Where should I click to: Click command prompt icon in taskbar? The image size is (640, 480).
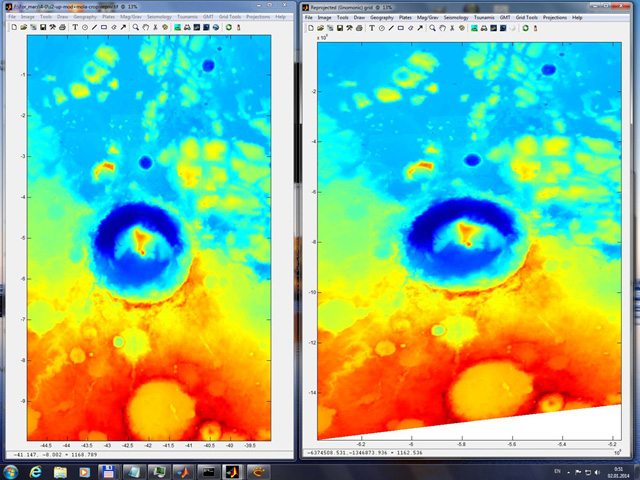click(209, 472)
